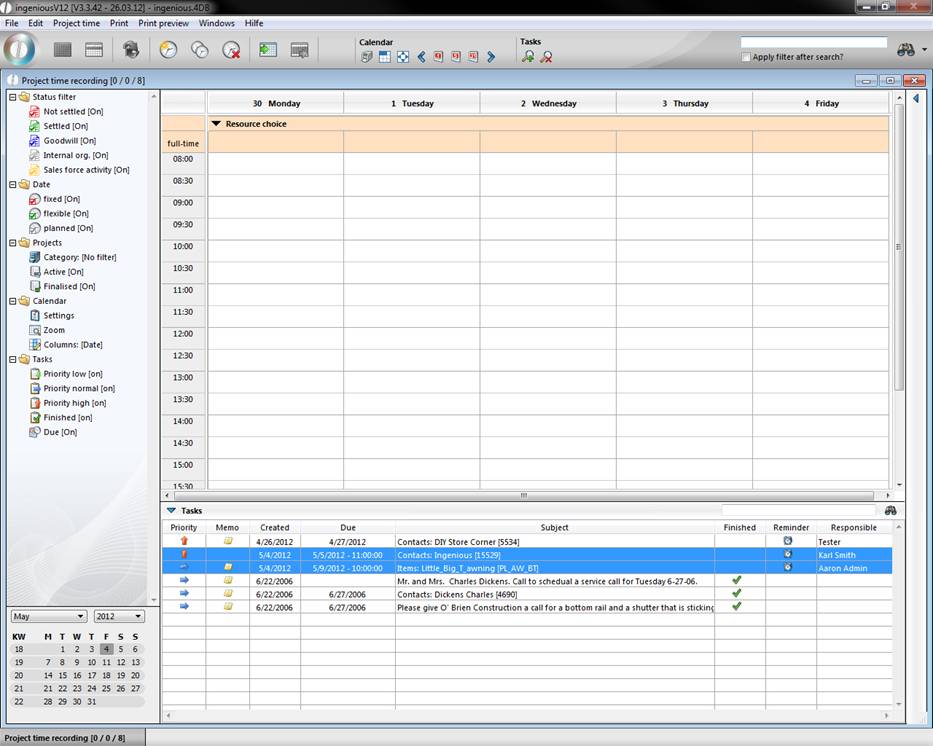Click the binoculars search icon in toolbar
Screen dimensions: 933x746
[906, 49]
